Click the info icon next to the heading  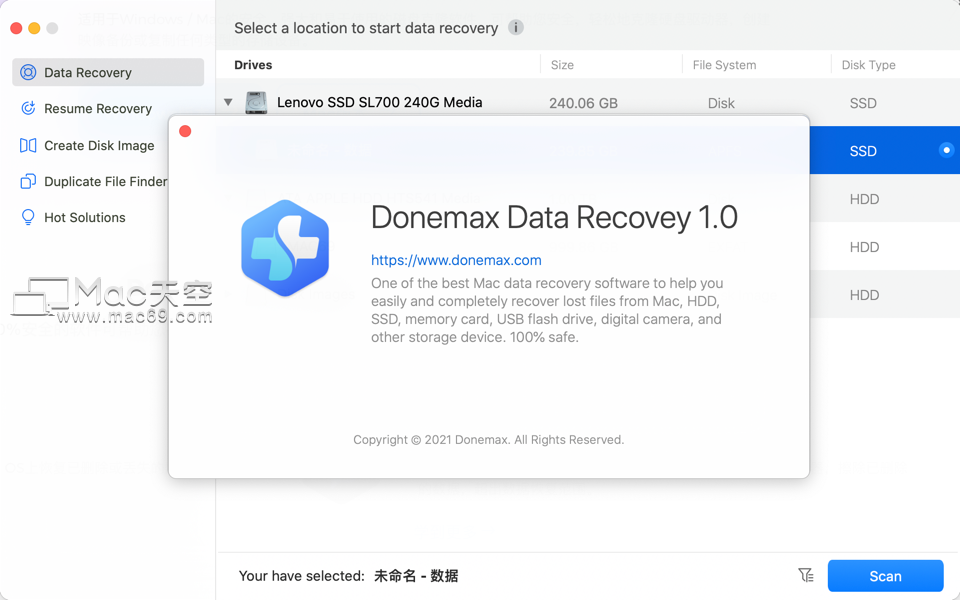click(516, 28)
